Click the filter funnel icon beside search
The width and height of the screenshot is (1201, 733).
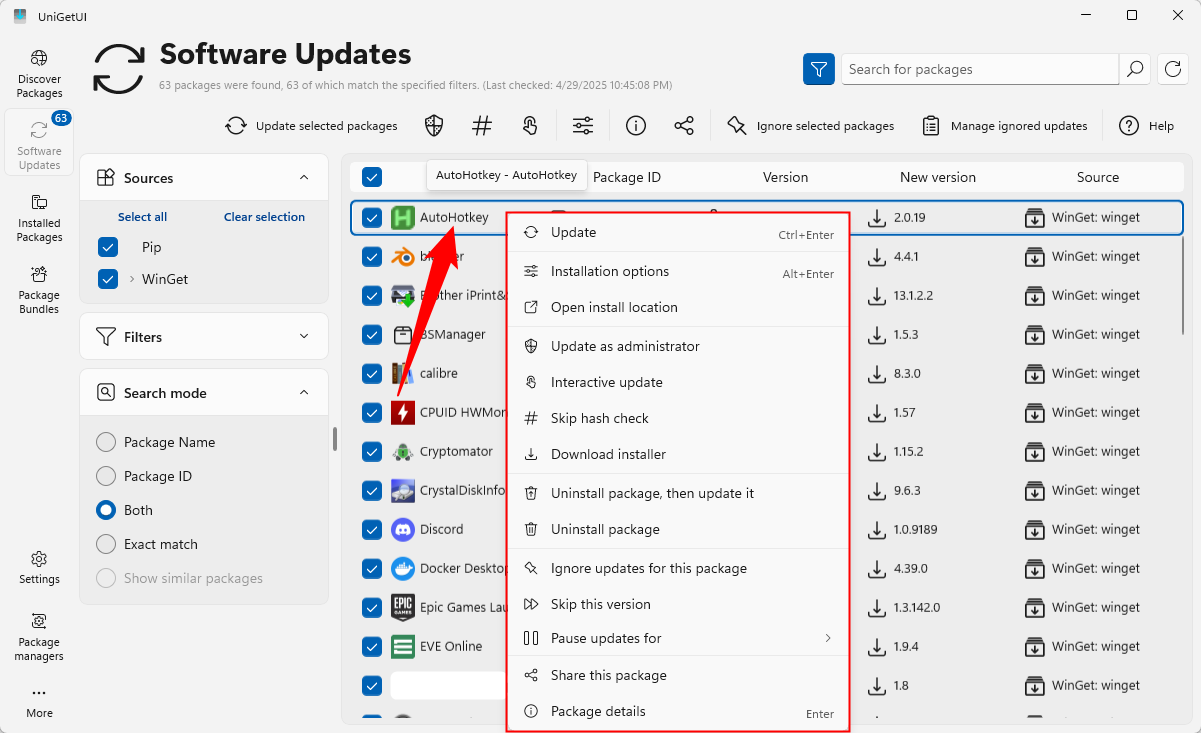click(x=819, y=69)
